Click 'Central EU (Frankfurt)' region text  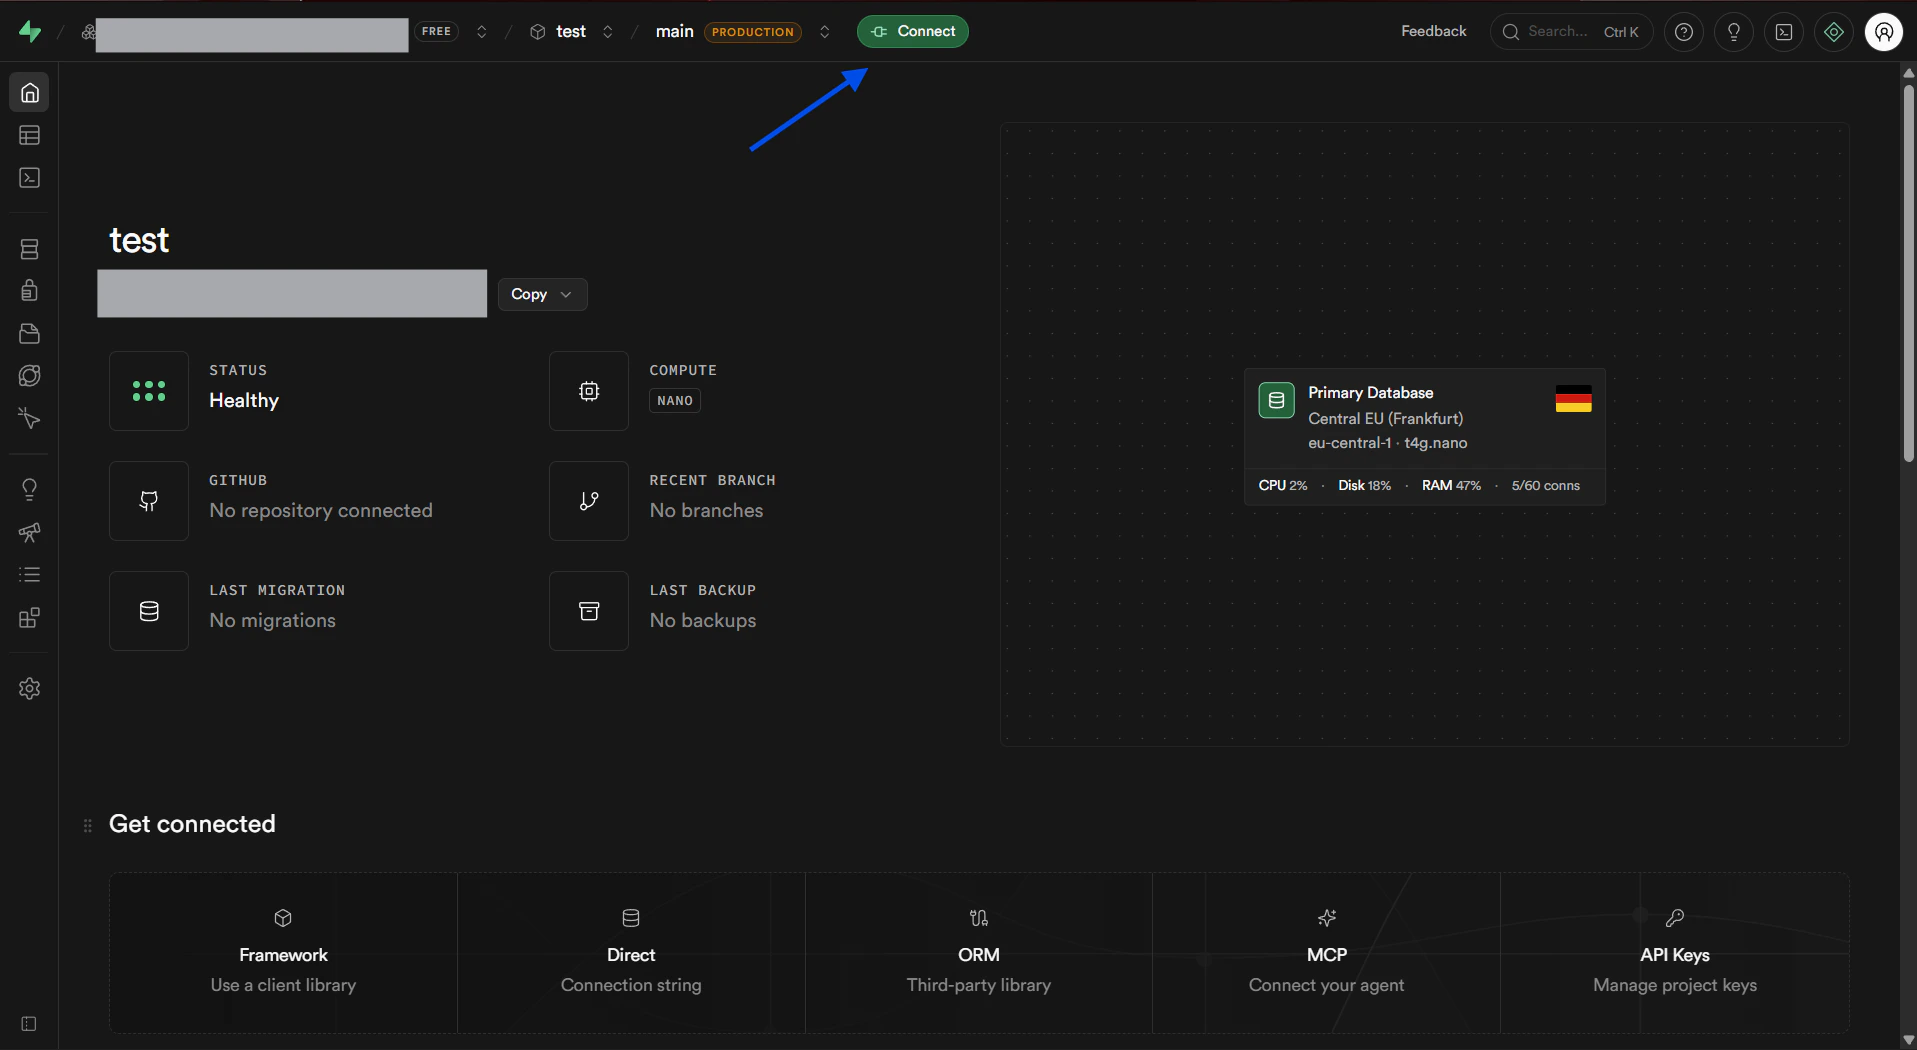click(1386, 419)
